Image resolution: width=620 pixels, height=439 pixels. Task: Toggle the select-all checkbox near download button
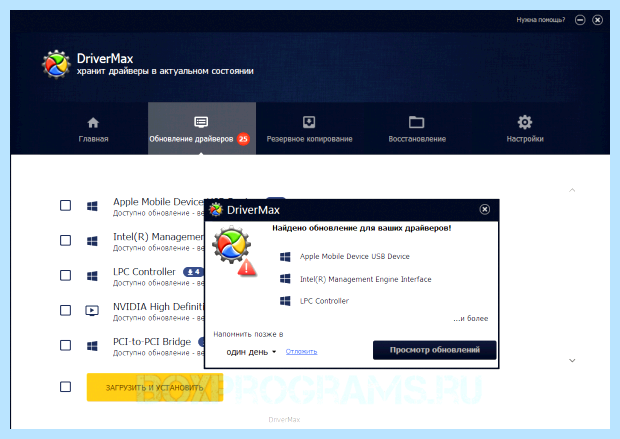coord(66,386)
